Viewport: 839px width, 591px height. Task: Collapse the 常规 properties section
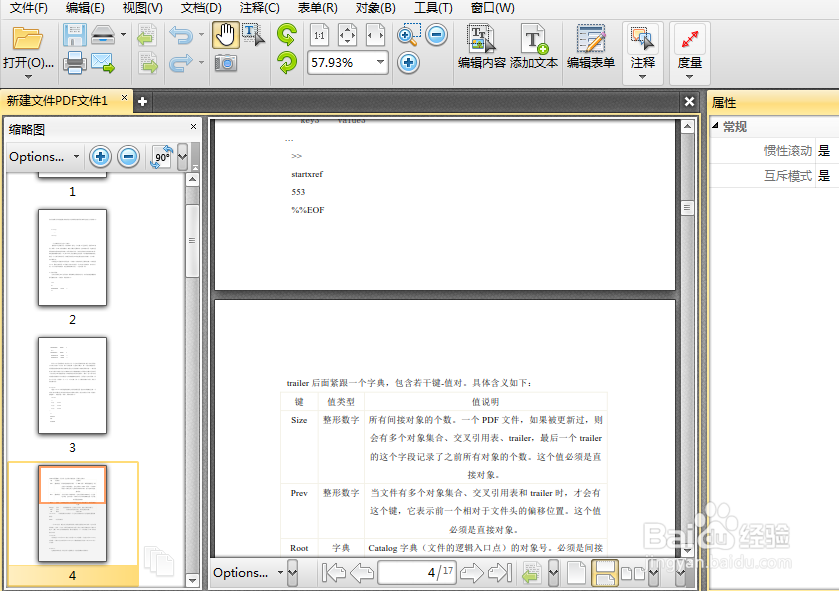(715, 126)
